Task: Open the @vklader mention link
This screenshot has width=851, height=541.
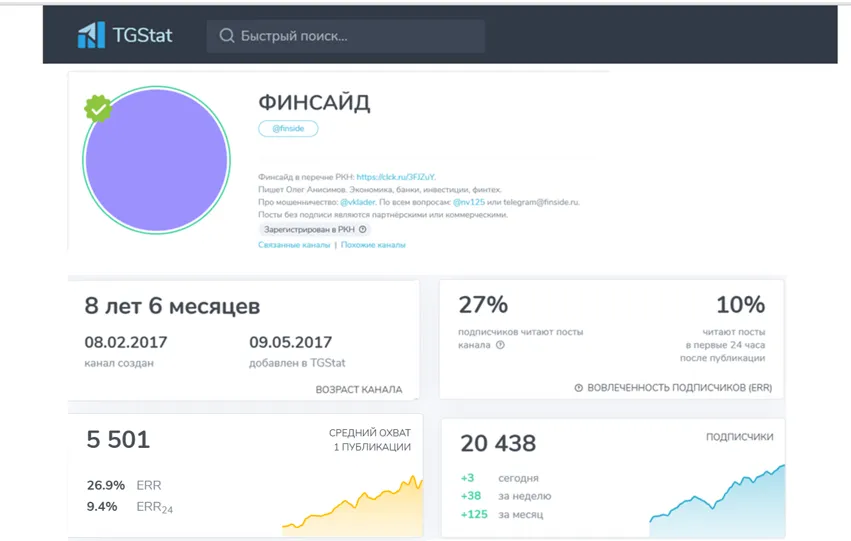Action: click(x=358, y=202)
